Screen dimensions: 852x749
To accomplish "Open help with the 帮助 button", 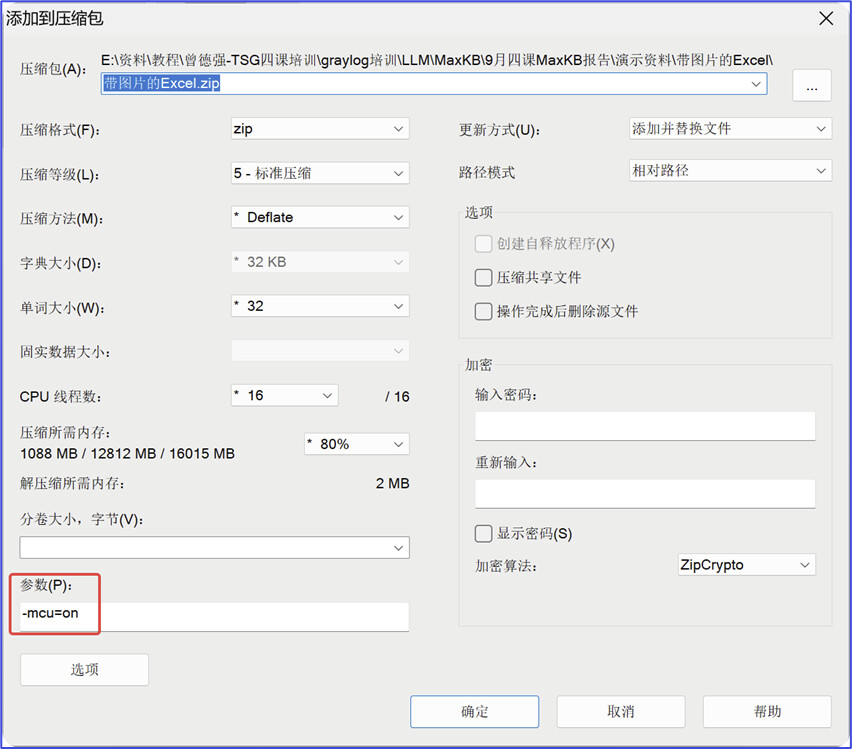I will (767, 712).
